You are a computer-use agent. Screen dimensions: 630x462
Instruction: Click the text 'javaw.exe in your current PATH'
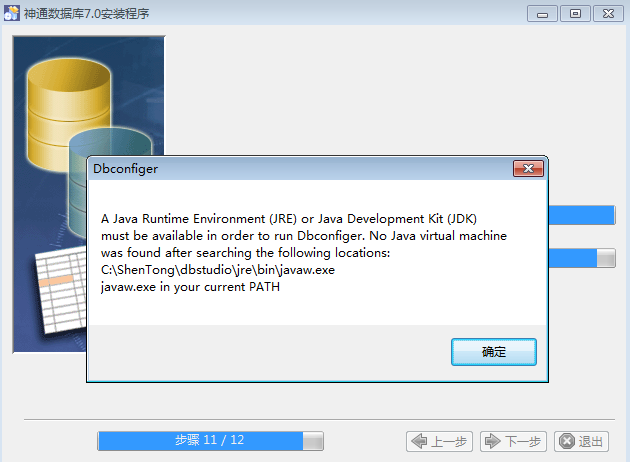[190, 287]
